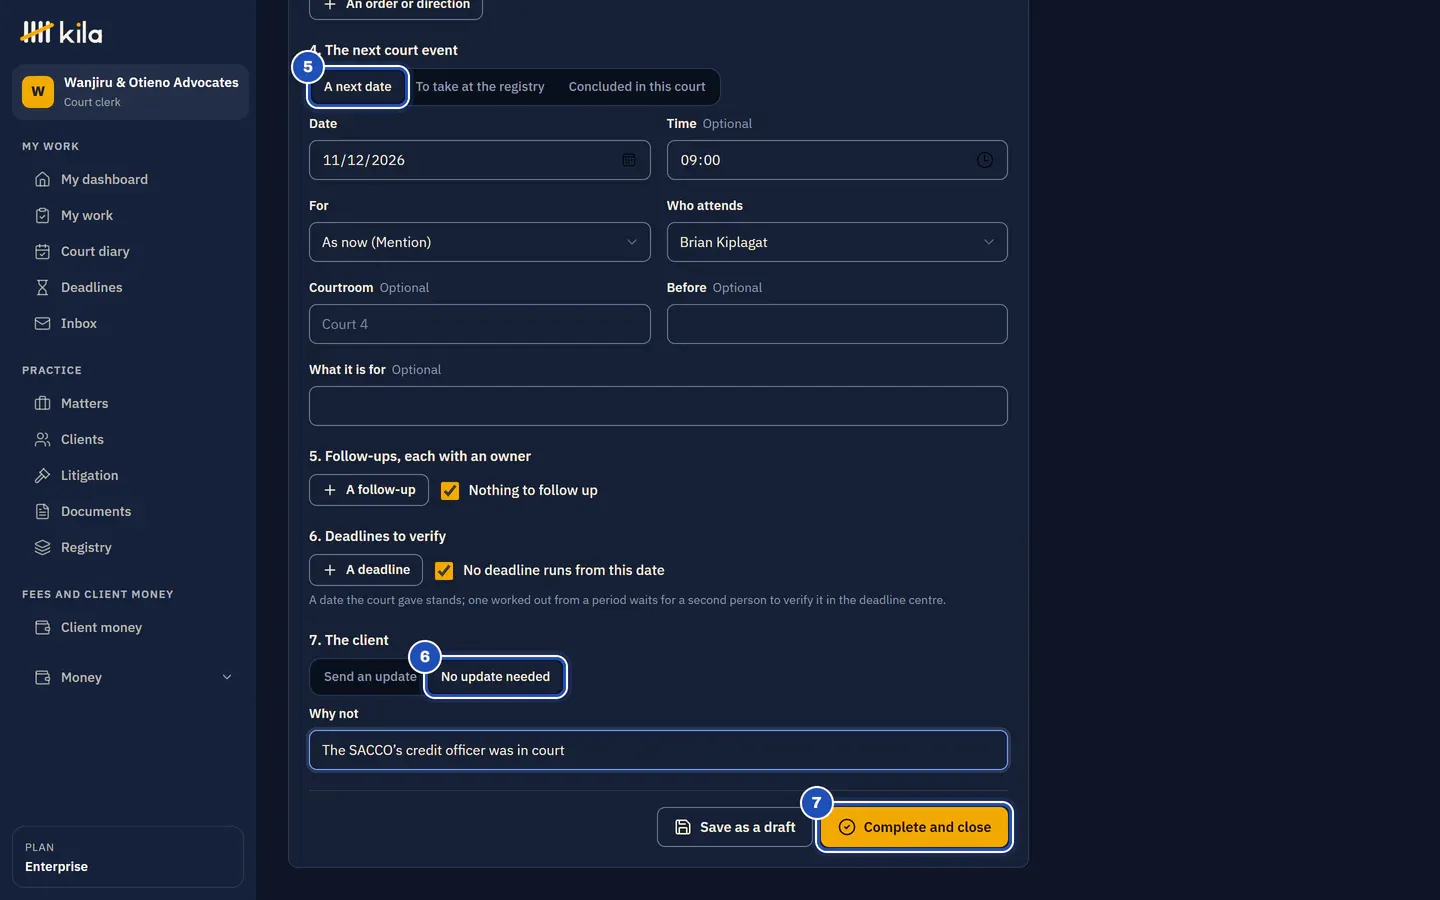Click the kila logo

62,33
